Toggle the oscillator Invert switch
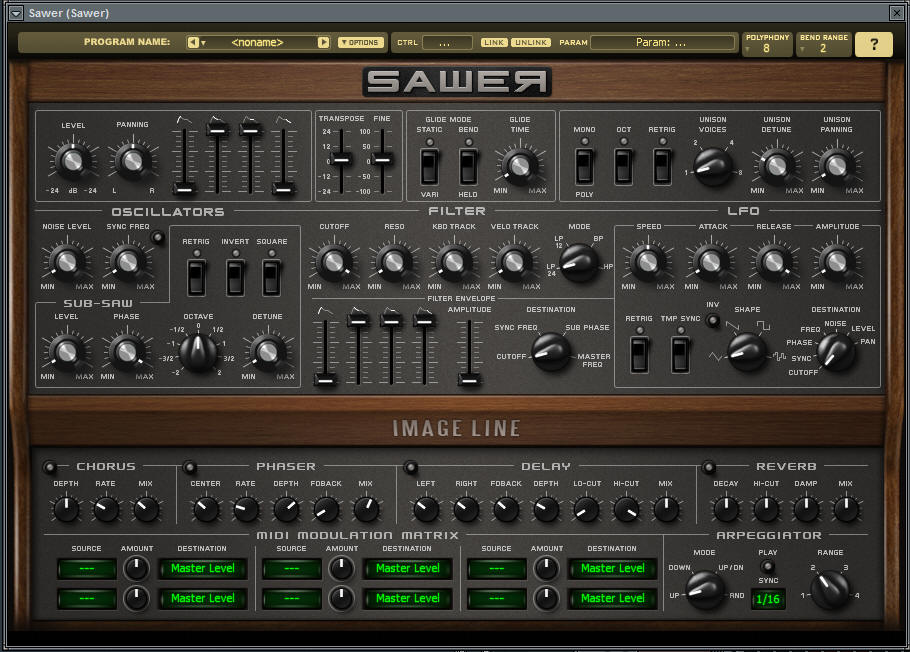The image size is (910, 652). [235, 276]
